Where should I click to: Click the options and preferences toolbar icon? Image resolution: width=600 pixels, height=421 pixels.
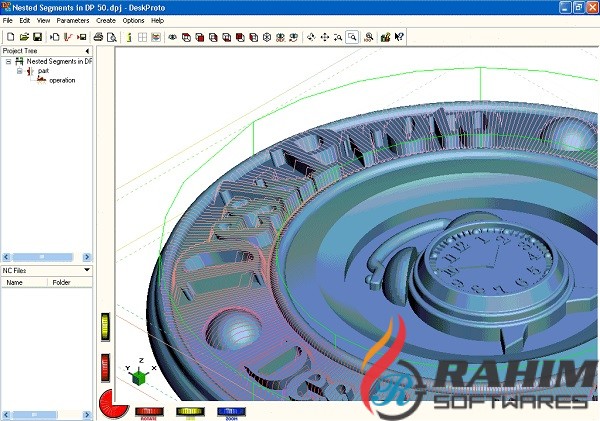pos(385,37)
